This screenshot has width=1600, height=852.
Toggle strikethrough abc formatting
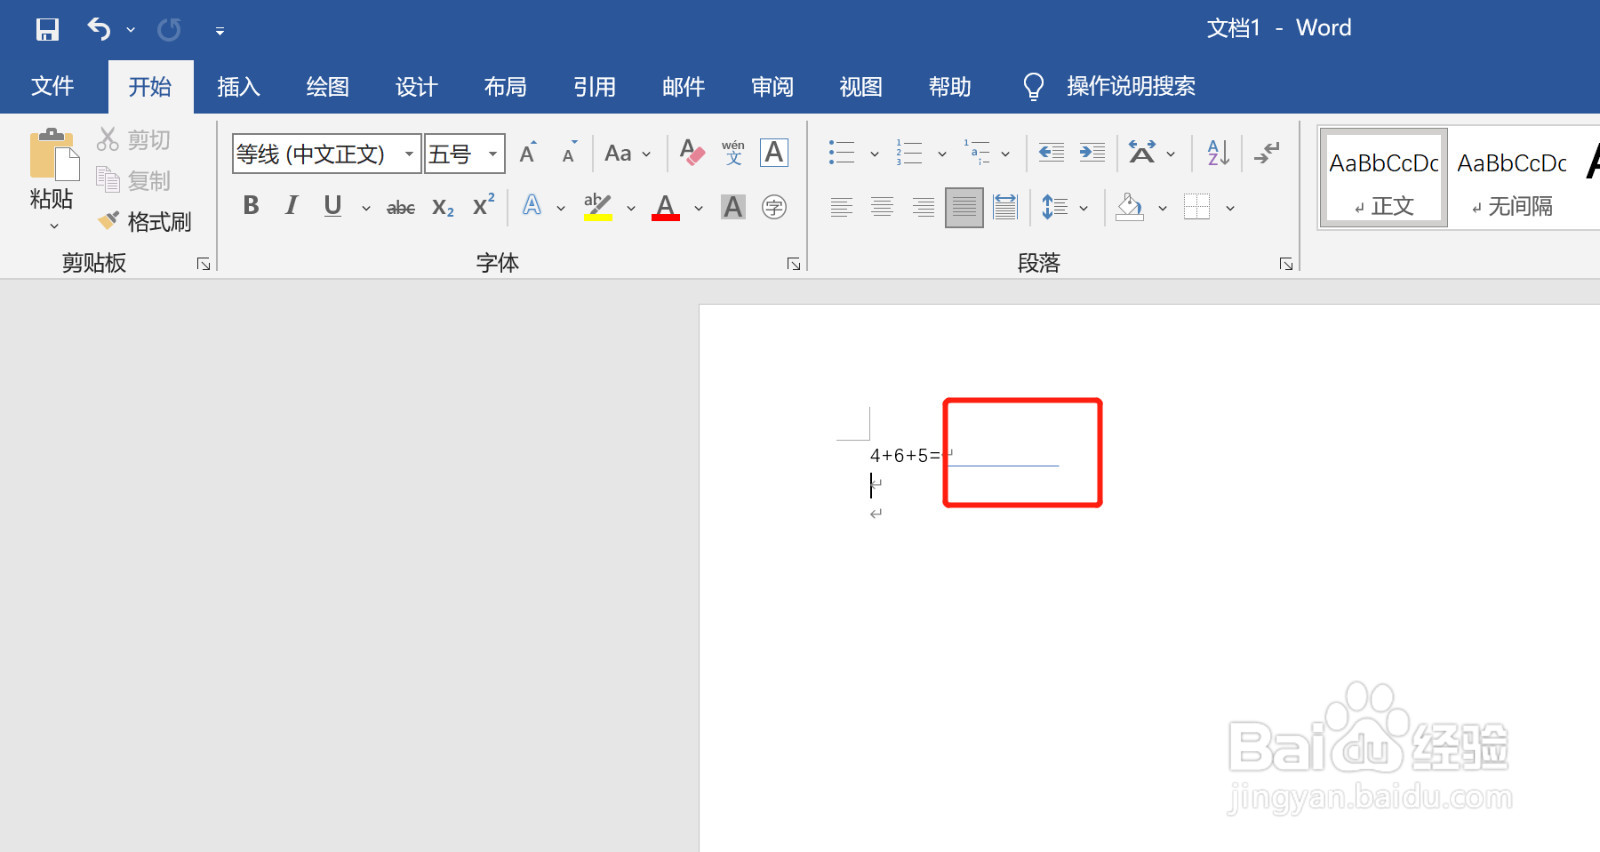pyautogui.click(x=401, y=207)
